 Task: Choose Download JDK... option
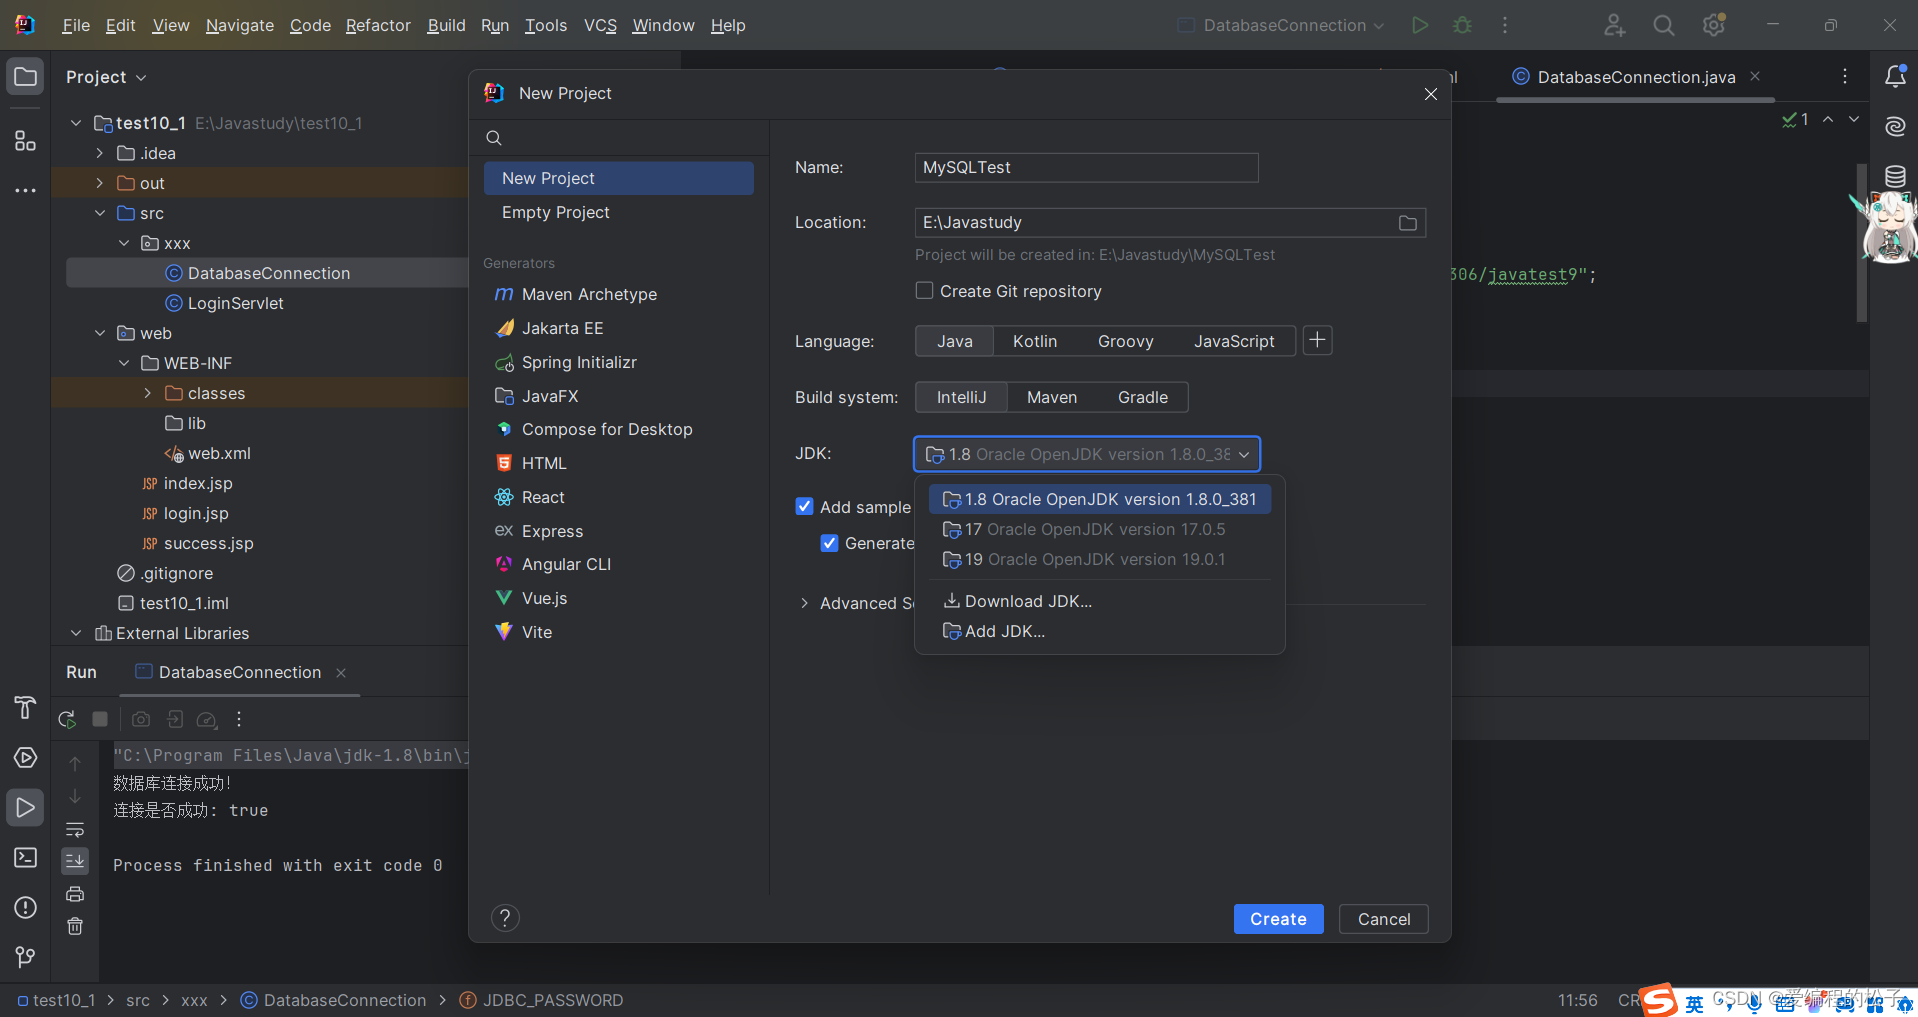pos(1100,601)
